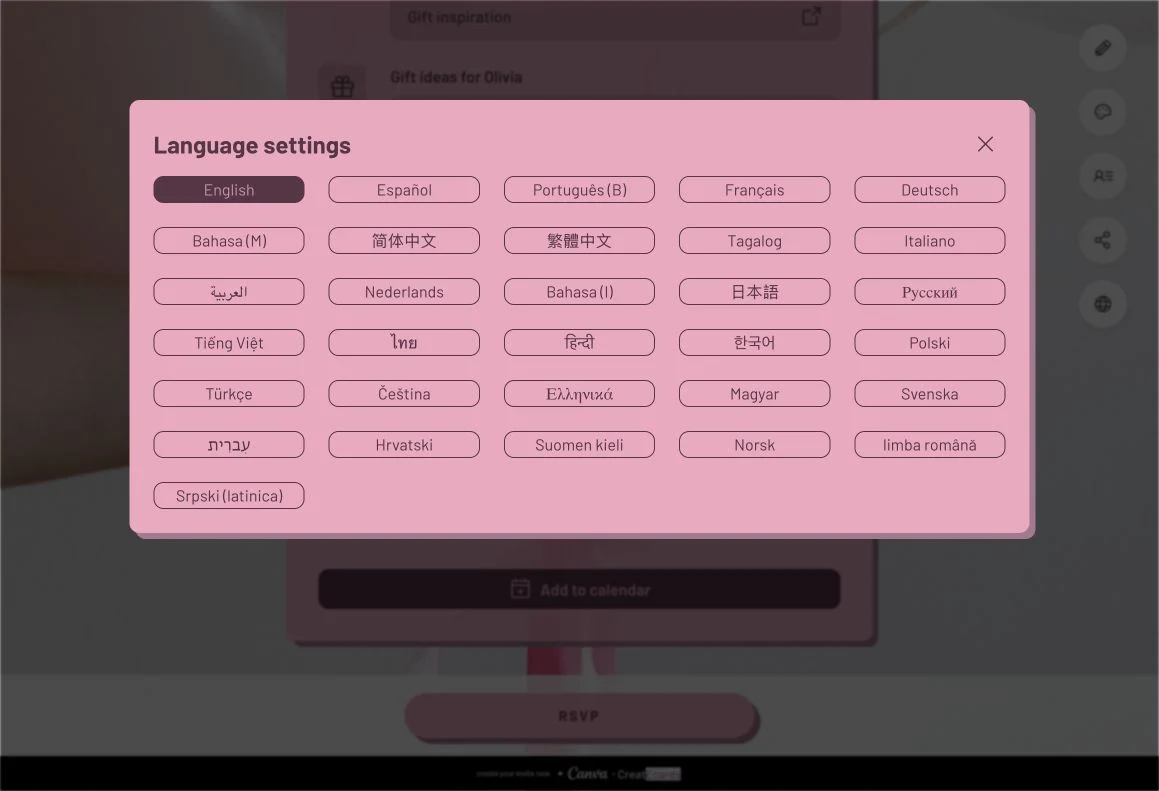The width and height of the screenshot is (1159, 791).
Task: Choose Hebrew עברית language
Action: coord(229,445)
